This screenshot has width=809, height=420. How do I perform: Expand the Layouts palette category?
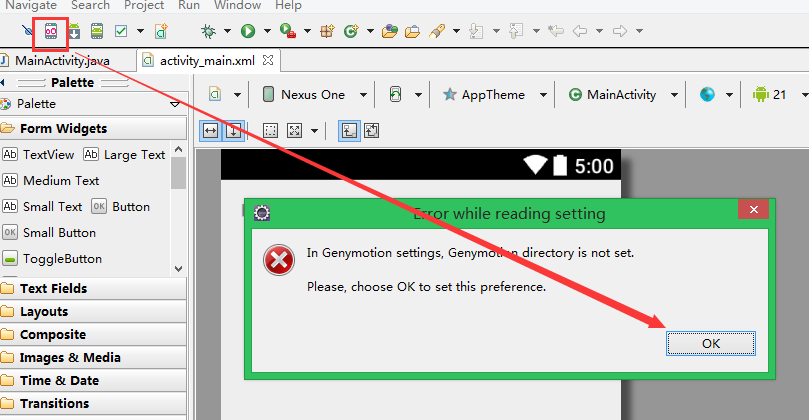click(x=93, y=312)
